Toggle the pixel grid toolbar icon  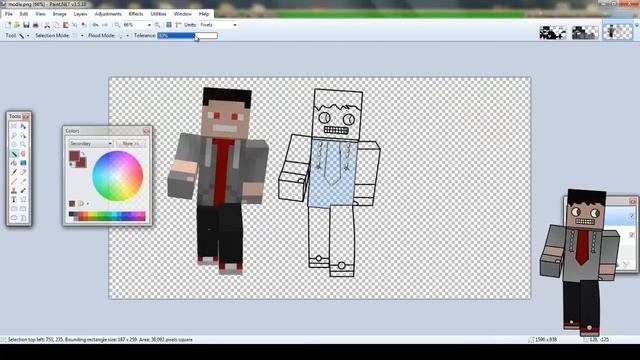click(169, 25)
